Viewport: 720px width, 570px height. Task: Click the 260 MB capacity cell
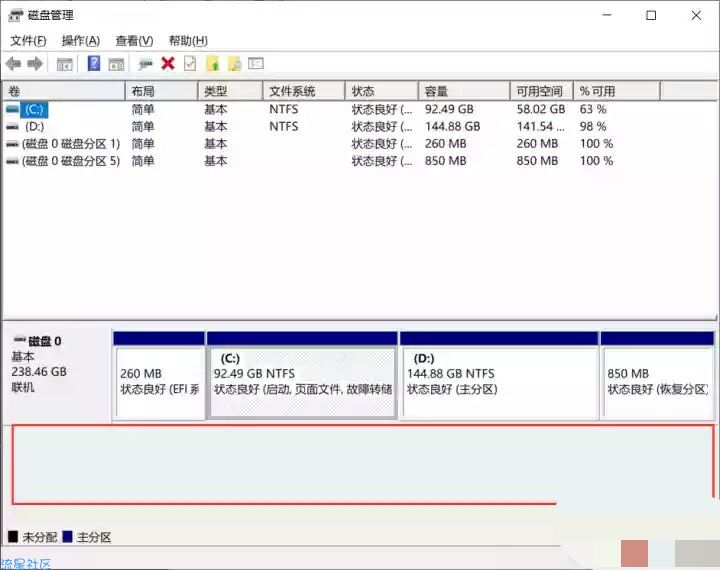coord(445,144)
